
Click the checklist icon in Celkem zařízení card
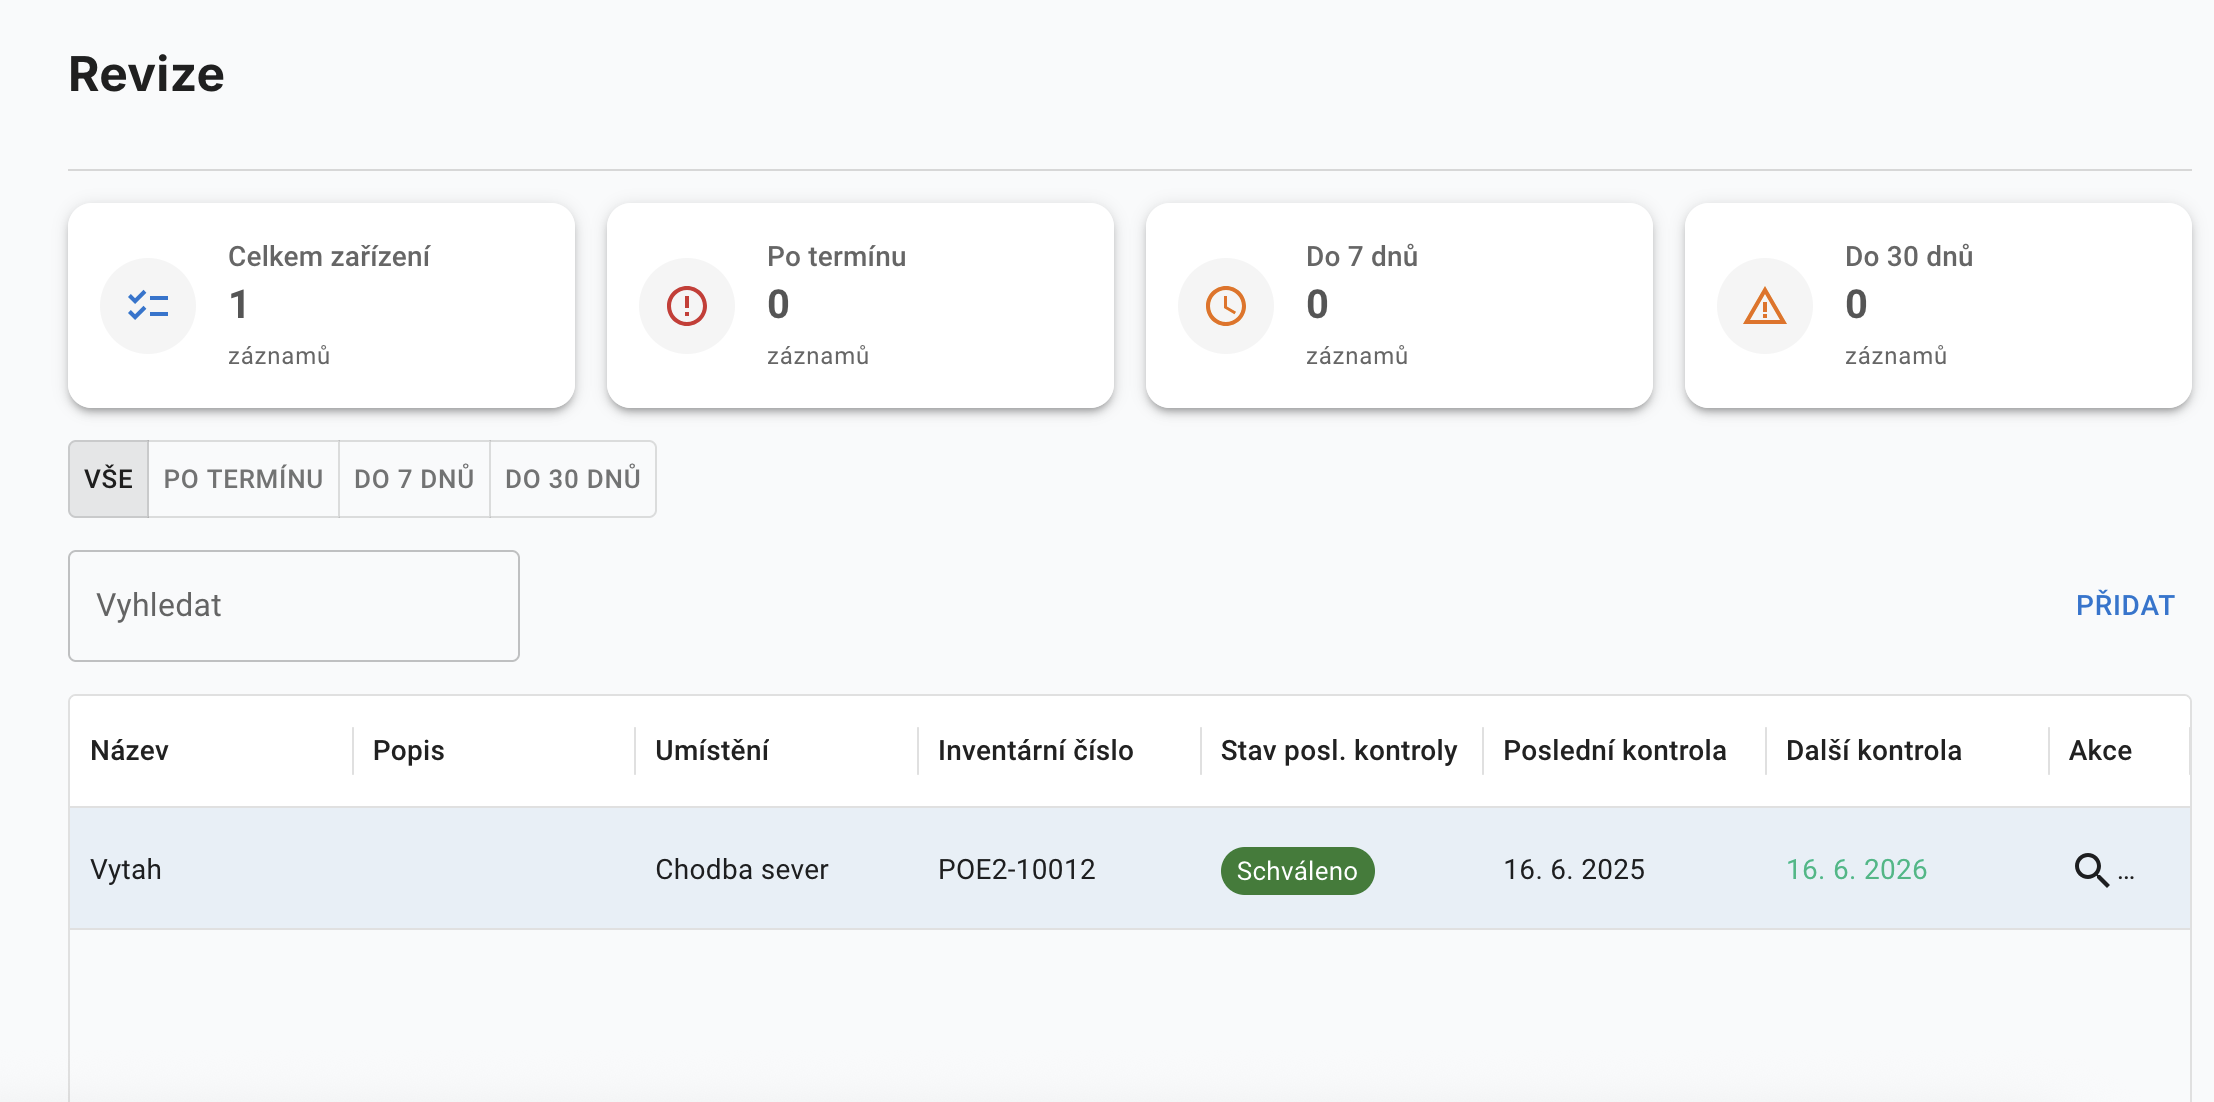pyautogui.click(x=148, y=305)
